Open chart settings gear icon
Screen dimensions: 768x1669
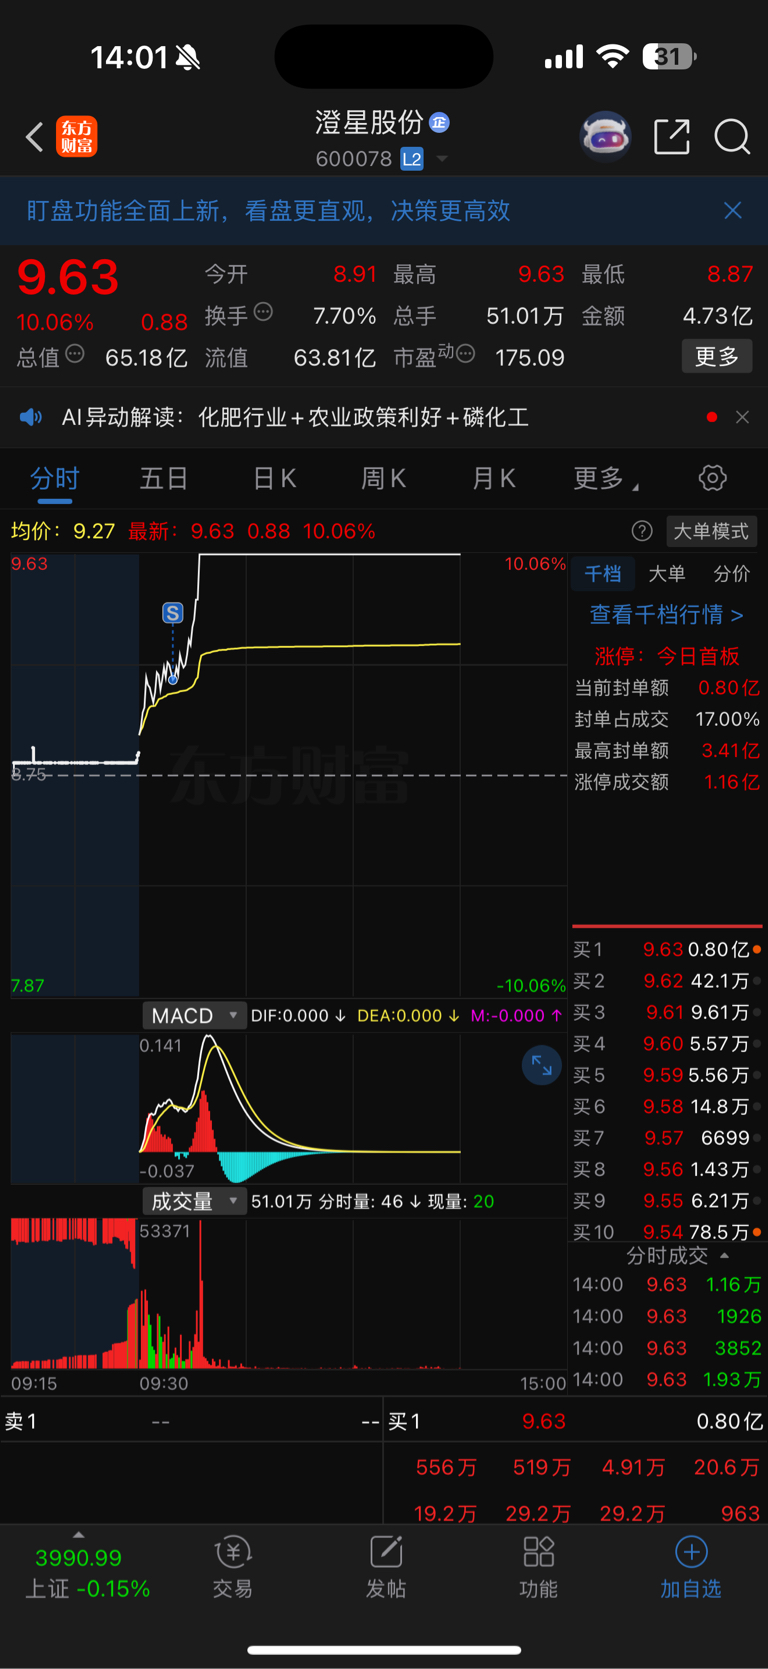pos(712,478)
